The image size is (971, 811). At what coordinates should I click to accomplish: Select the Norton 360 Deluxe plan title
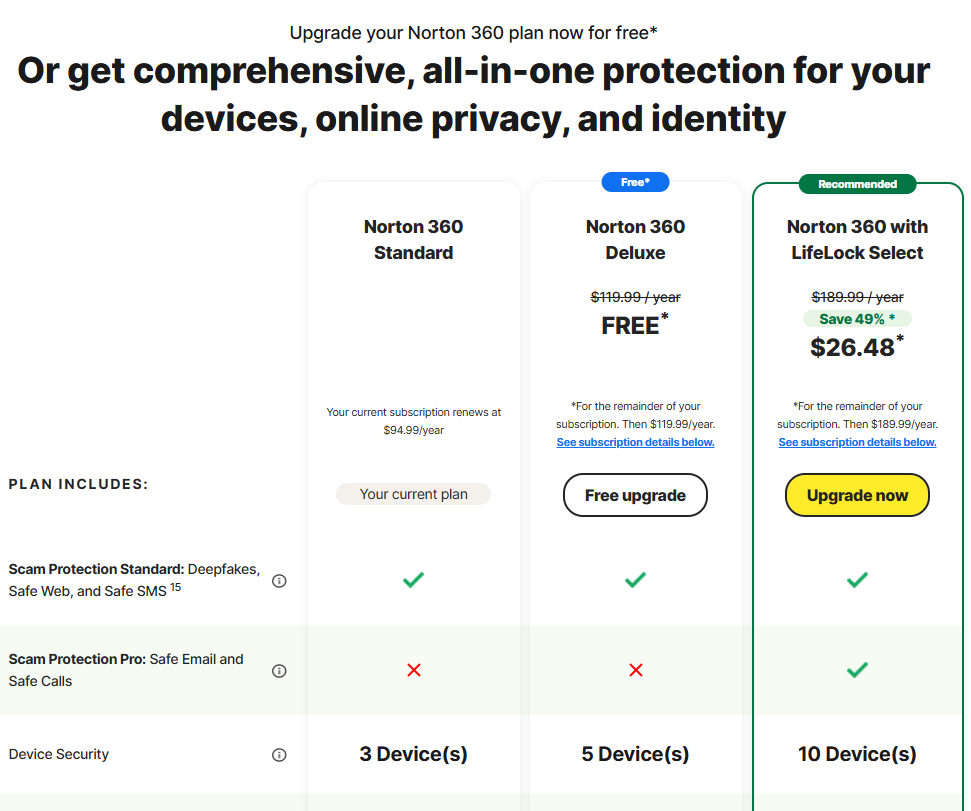[x=636, y=240]
